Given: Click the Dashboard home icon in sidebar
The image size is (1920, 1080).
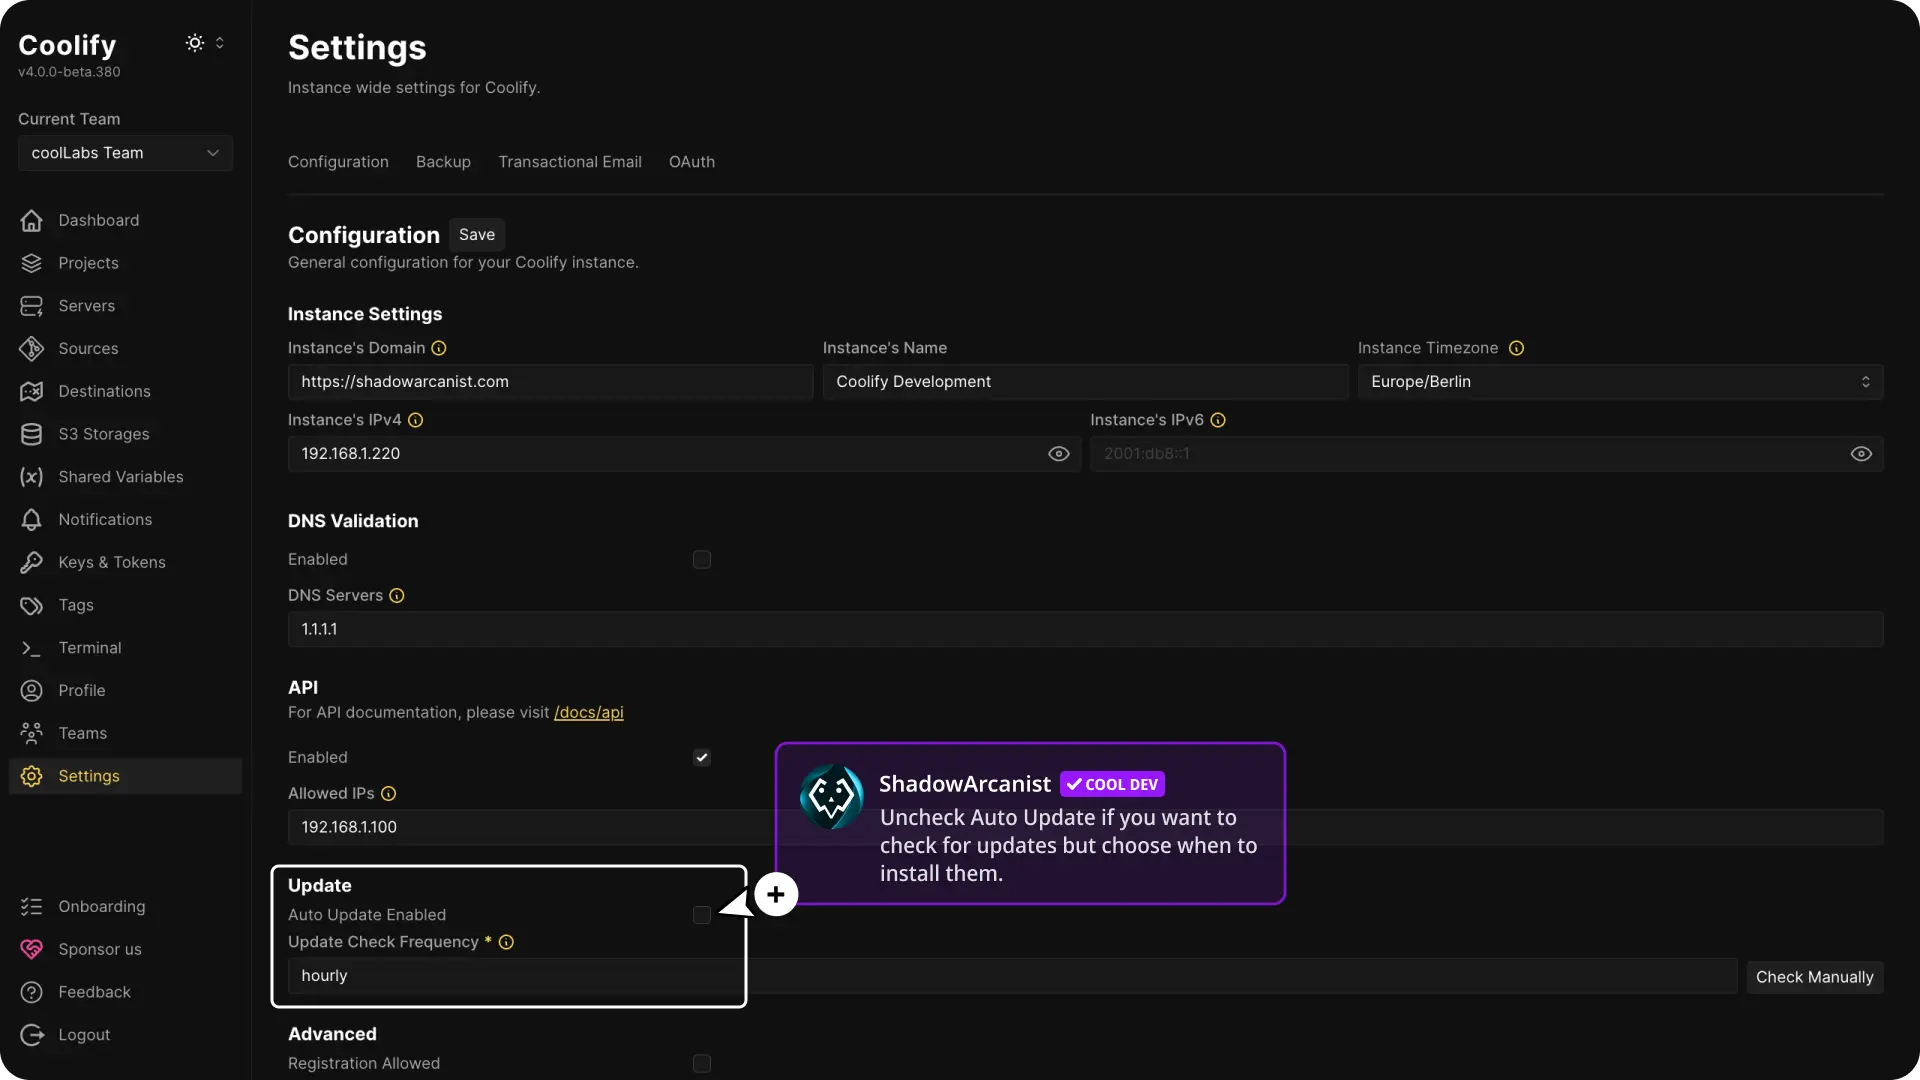Looking at the screenshot, I should (x=31, y=220).
